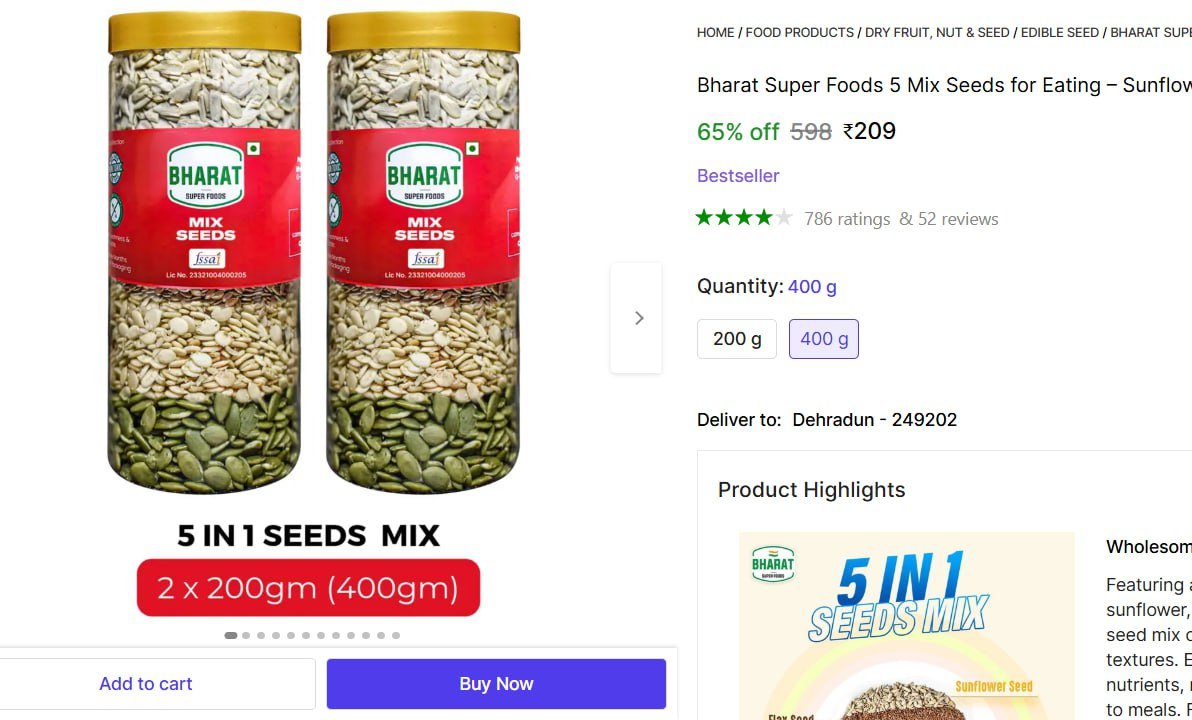1192x720 pixels.
Task: Click the next image arrow chevron
Action: [x=639, y=318]
